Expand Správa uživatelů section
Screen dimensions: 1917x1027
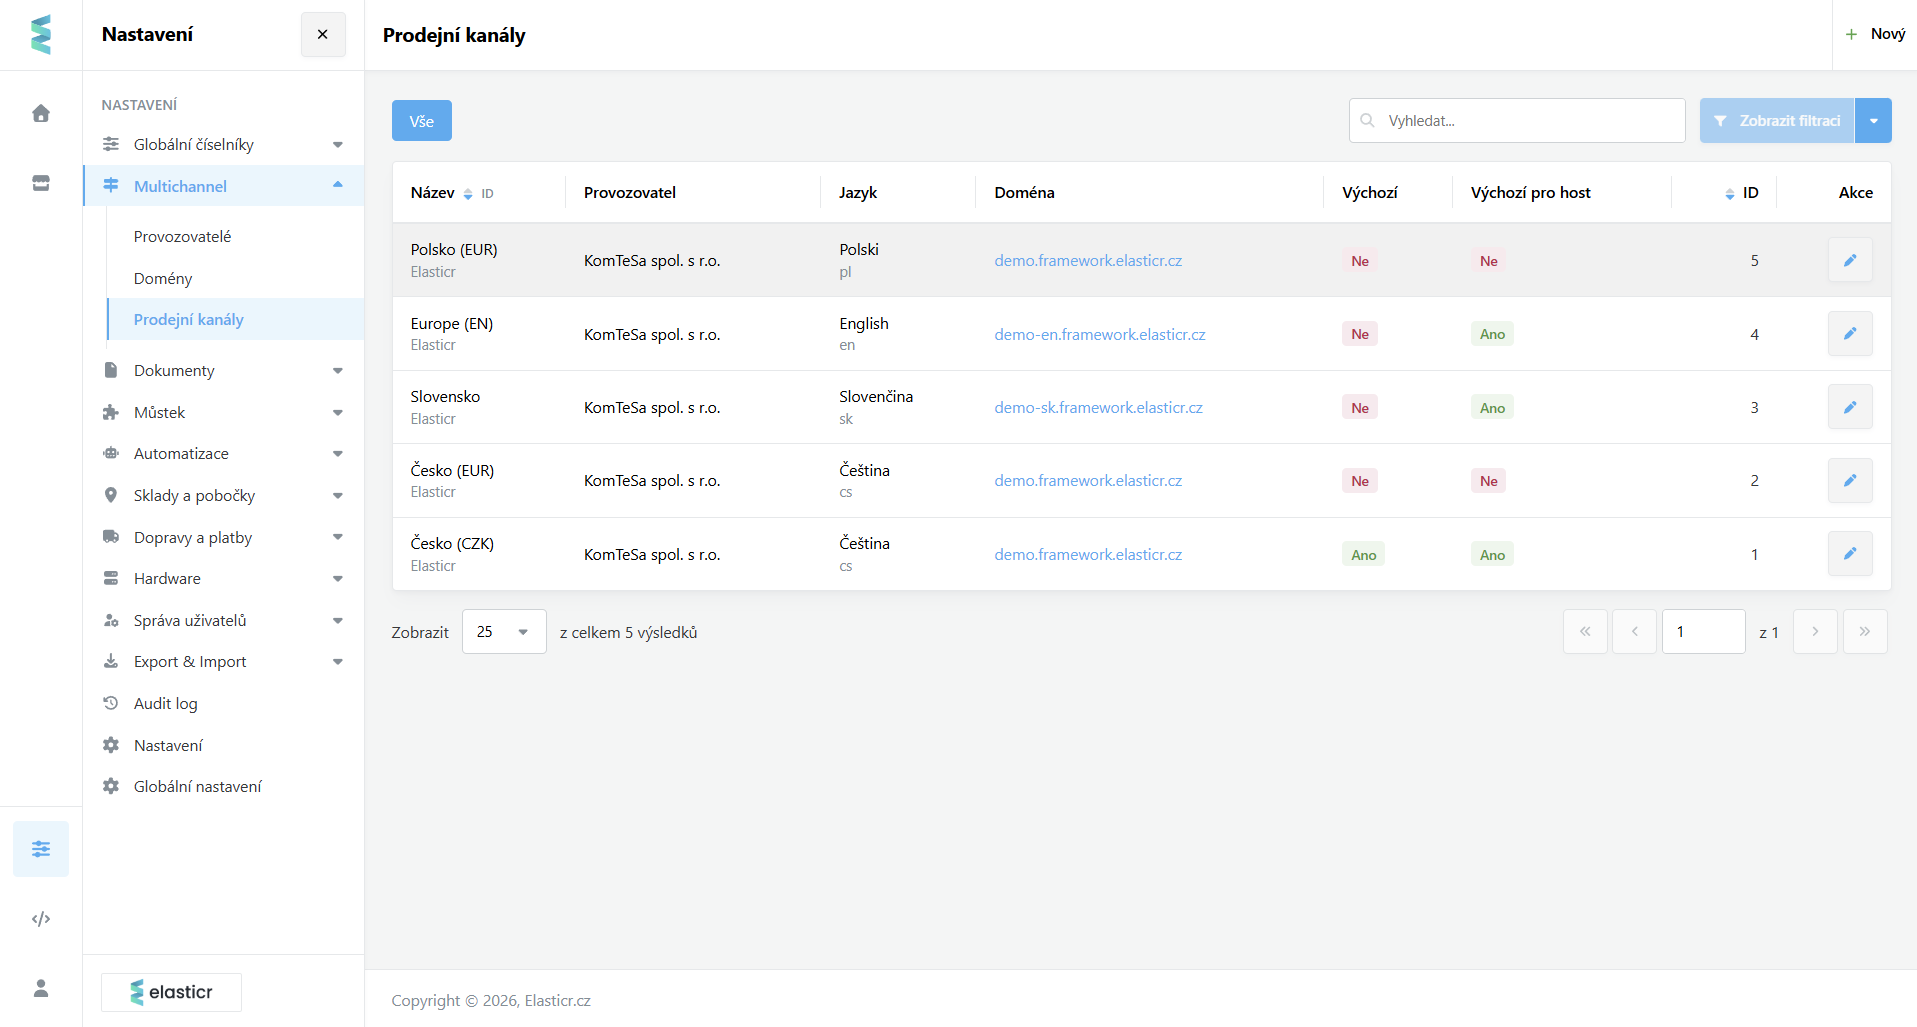[224, 621]
